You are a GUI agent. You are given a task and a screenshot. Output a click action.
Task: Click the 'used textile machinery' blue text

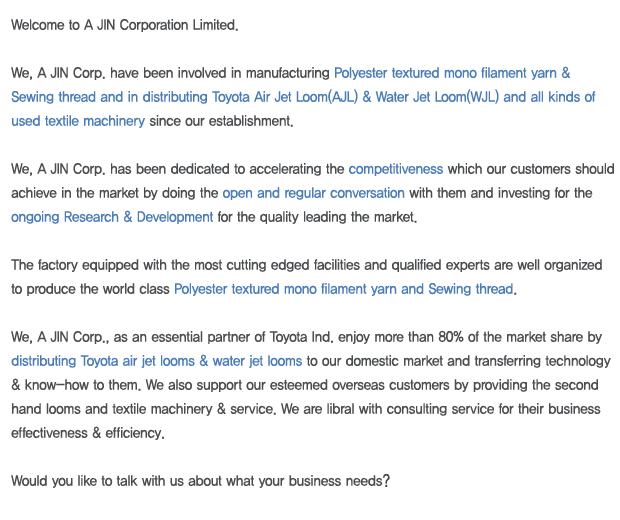(78, 121)
